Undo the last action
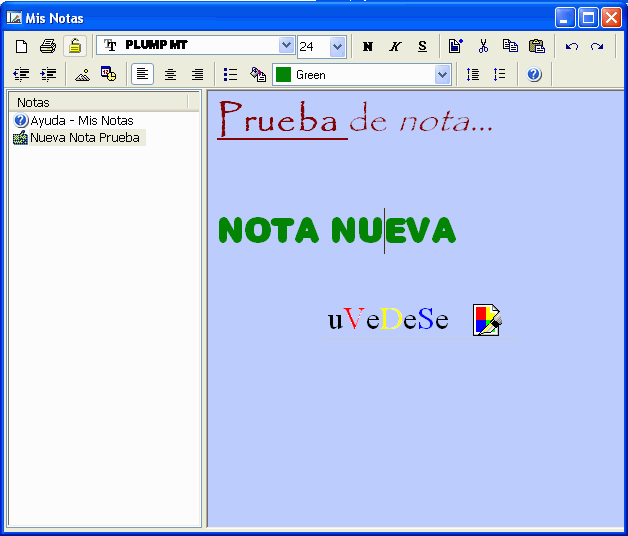 [572, 46]
